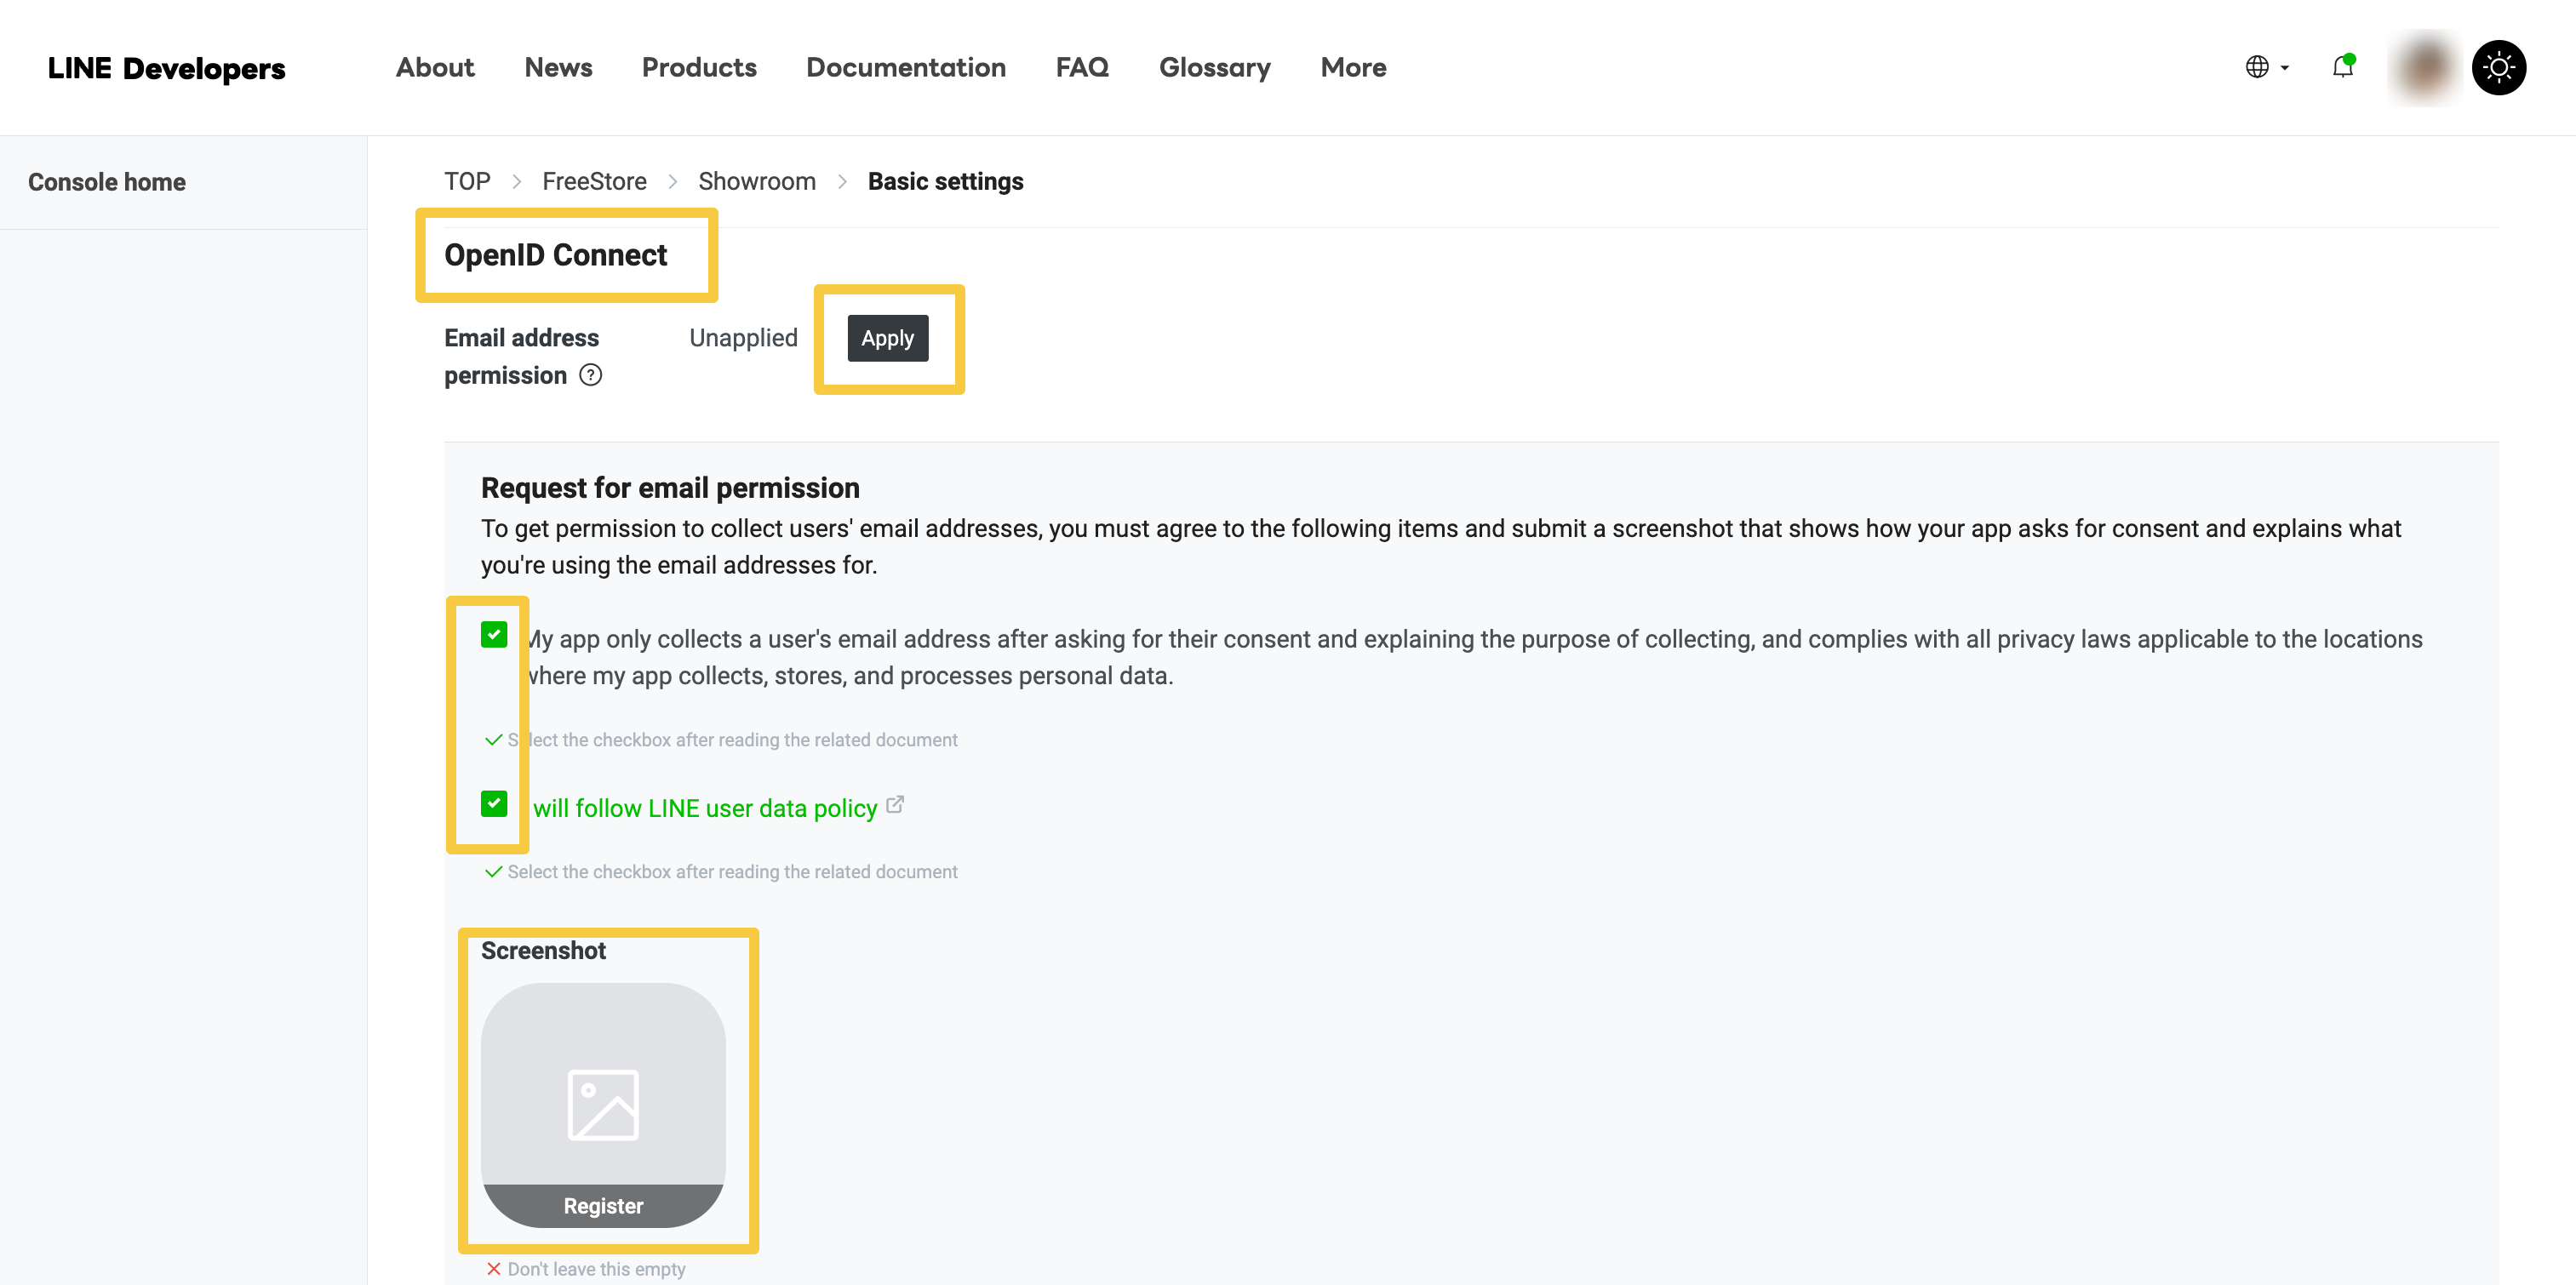Screen dimensions: 2576x1285
Task: Open the Documentation navigation item
Action: (905, 67)
